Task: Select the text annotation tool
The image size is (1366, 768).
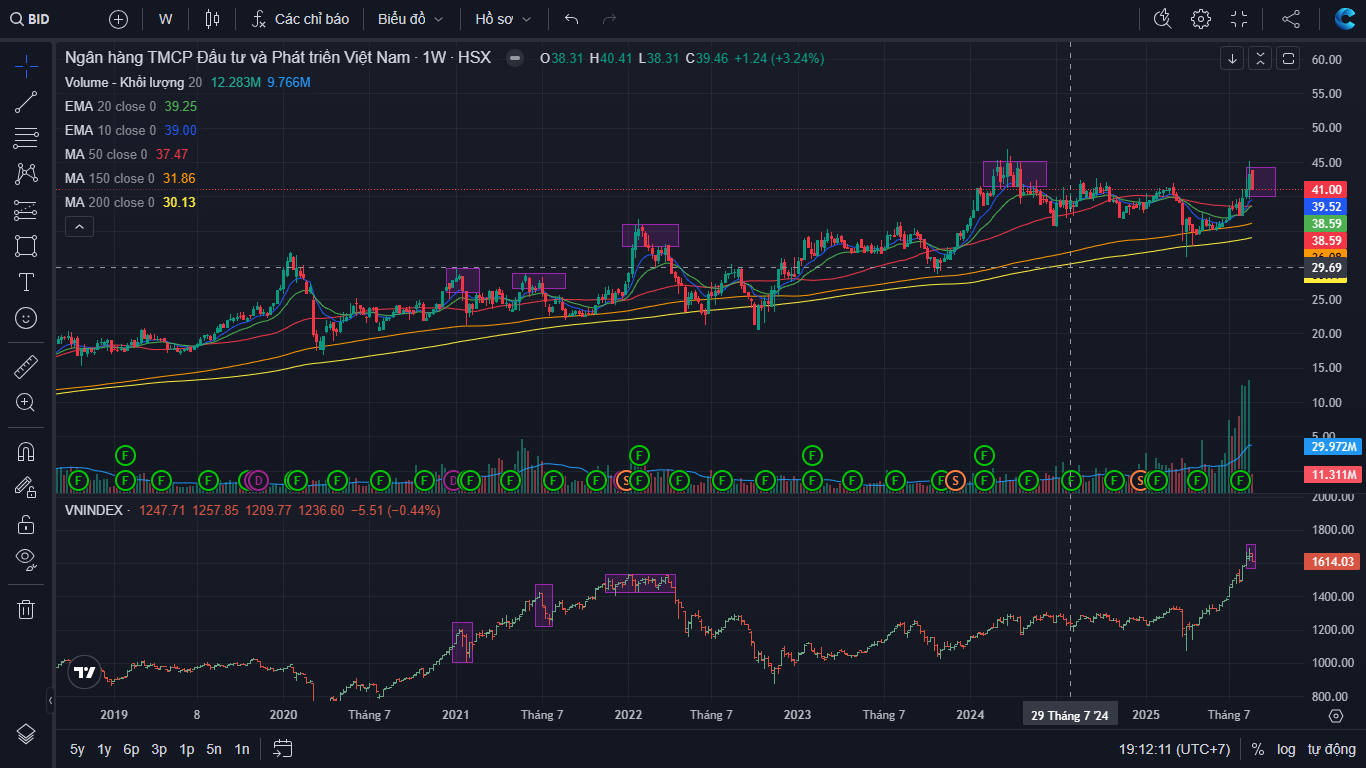Action: (26, 282)
